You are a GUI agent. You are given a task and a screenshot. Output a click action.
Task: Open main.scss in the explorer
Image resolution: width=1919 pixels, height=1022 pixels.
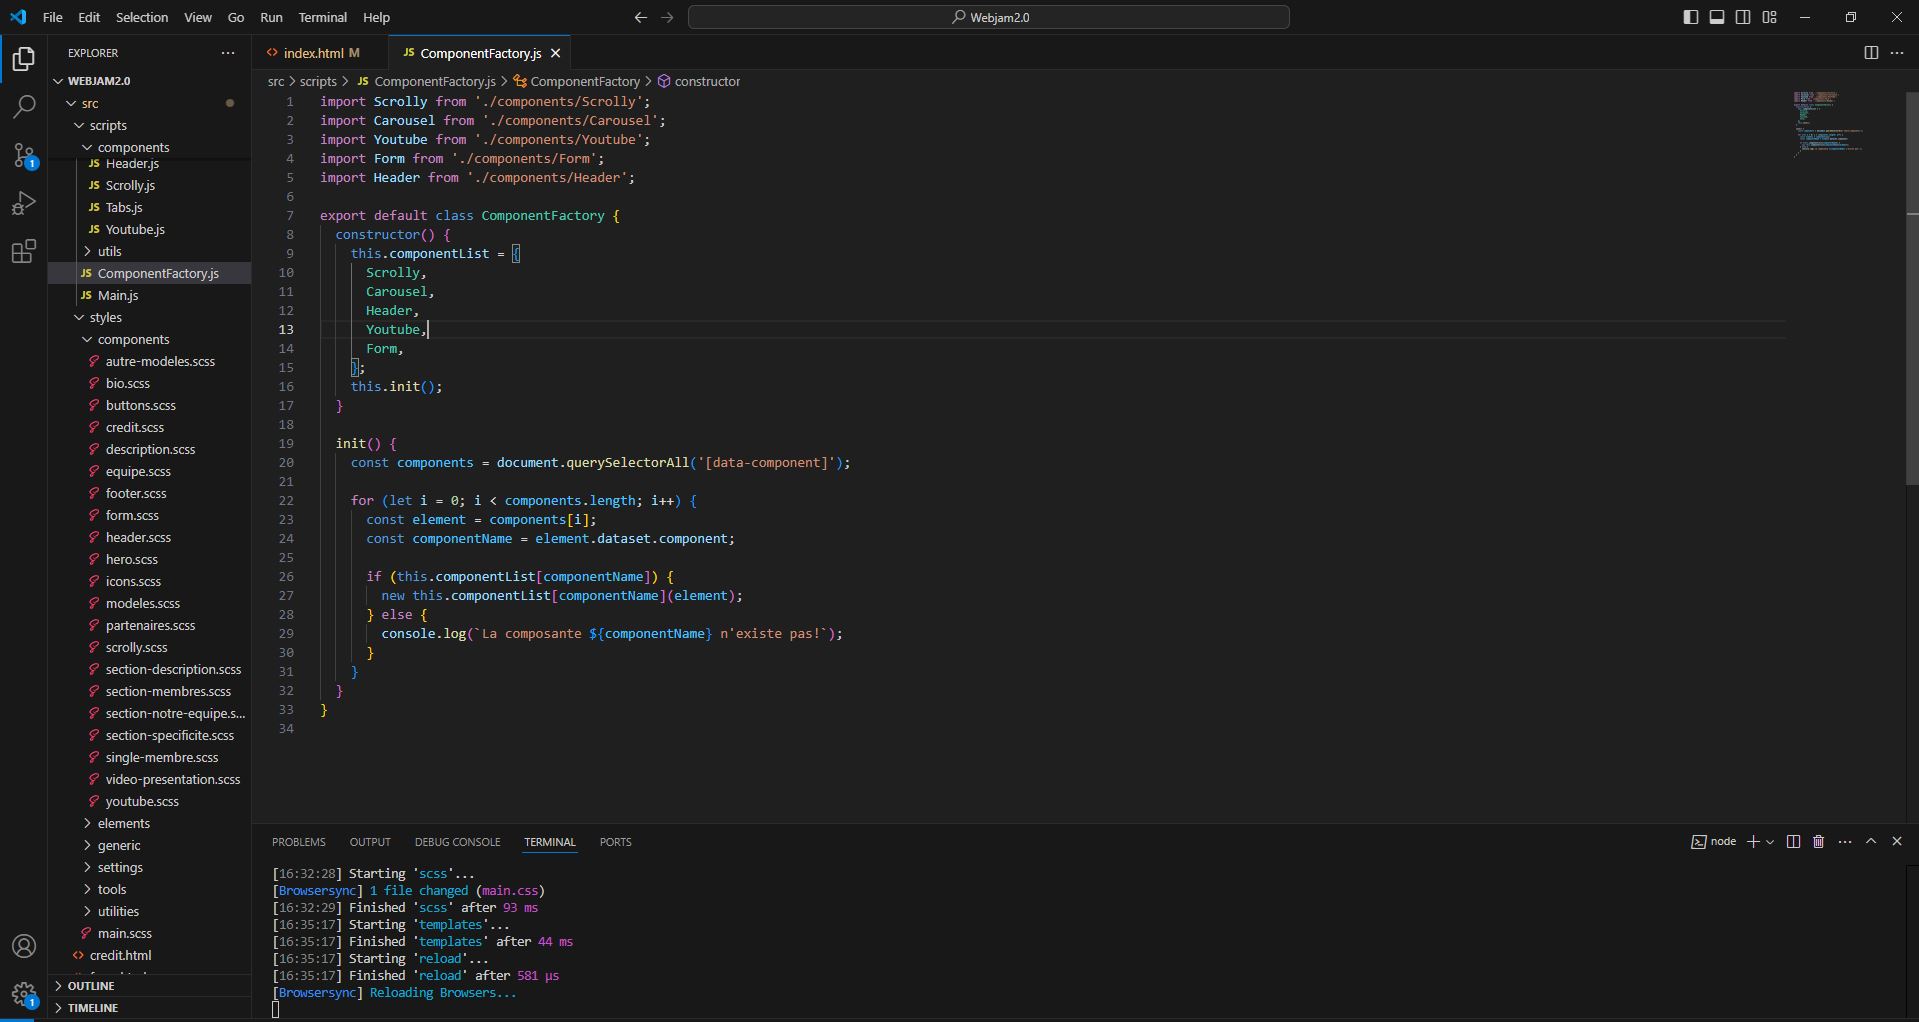point(150,933)
